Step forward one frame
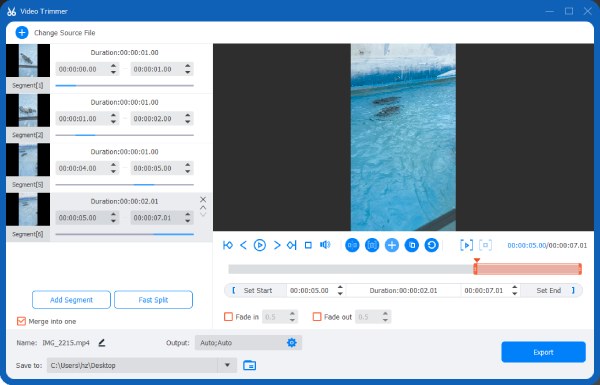The height and width of the screenshot is (385, 600). point(277,245)
